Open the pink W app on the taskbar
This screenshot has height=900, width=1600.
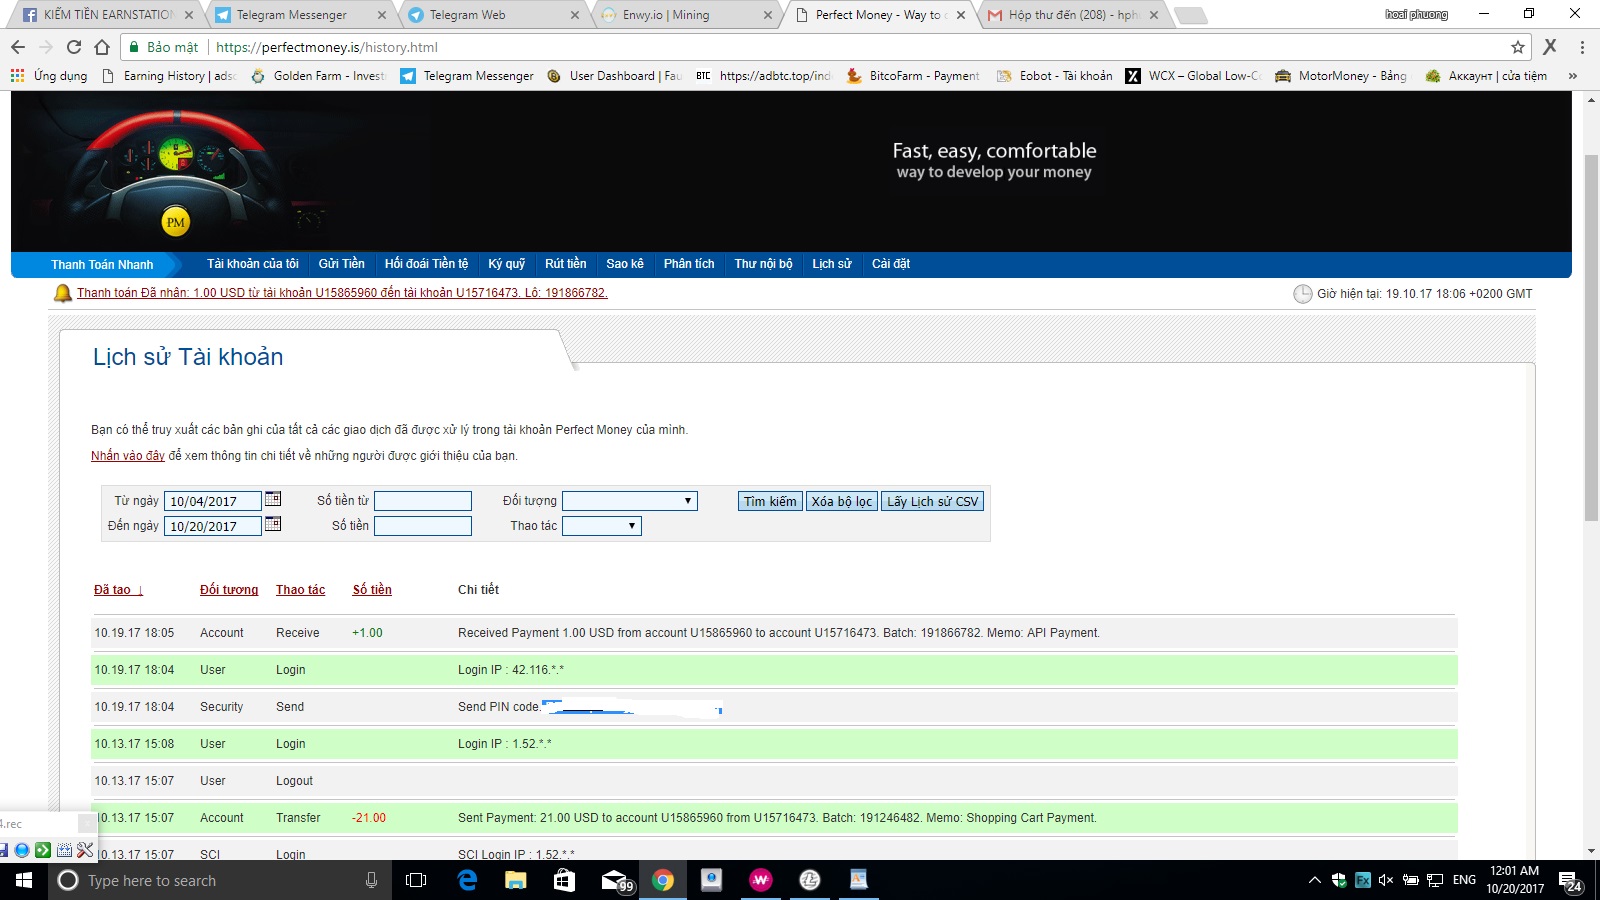[761, 880]
